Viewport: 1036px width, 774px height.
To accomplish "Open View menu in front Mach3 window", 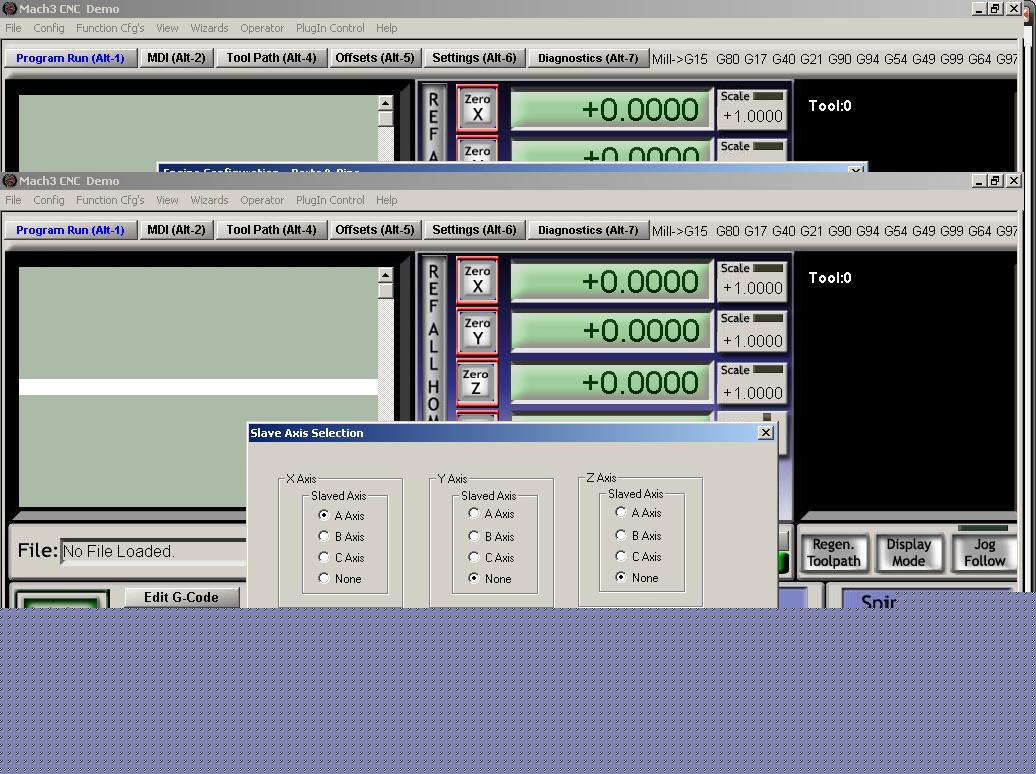I will [167, 200].
